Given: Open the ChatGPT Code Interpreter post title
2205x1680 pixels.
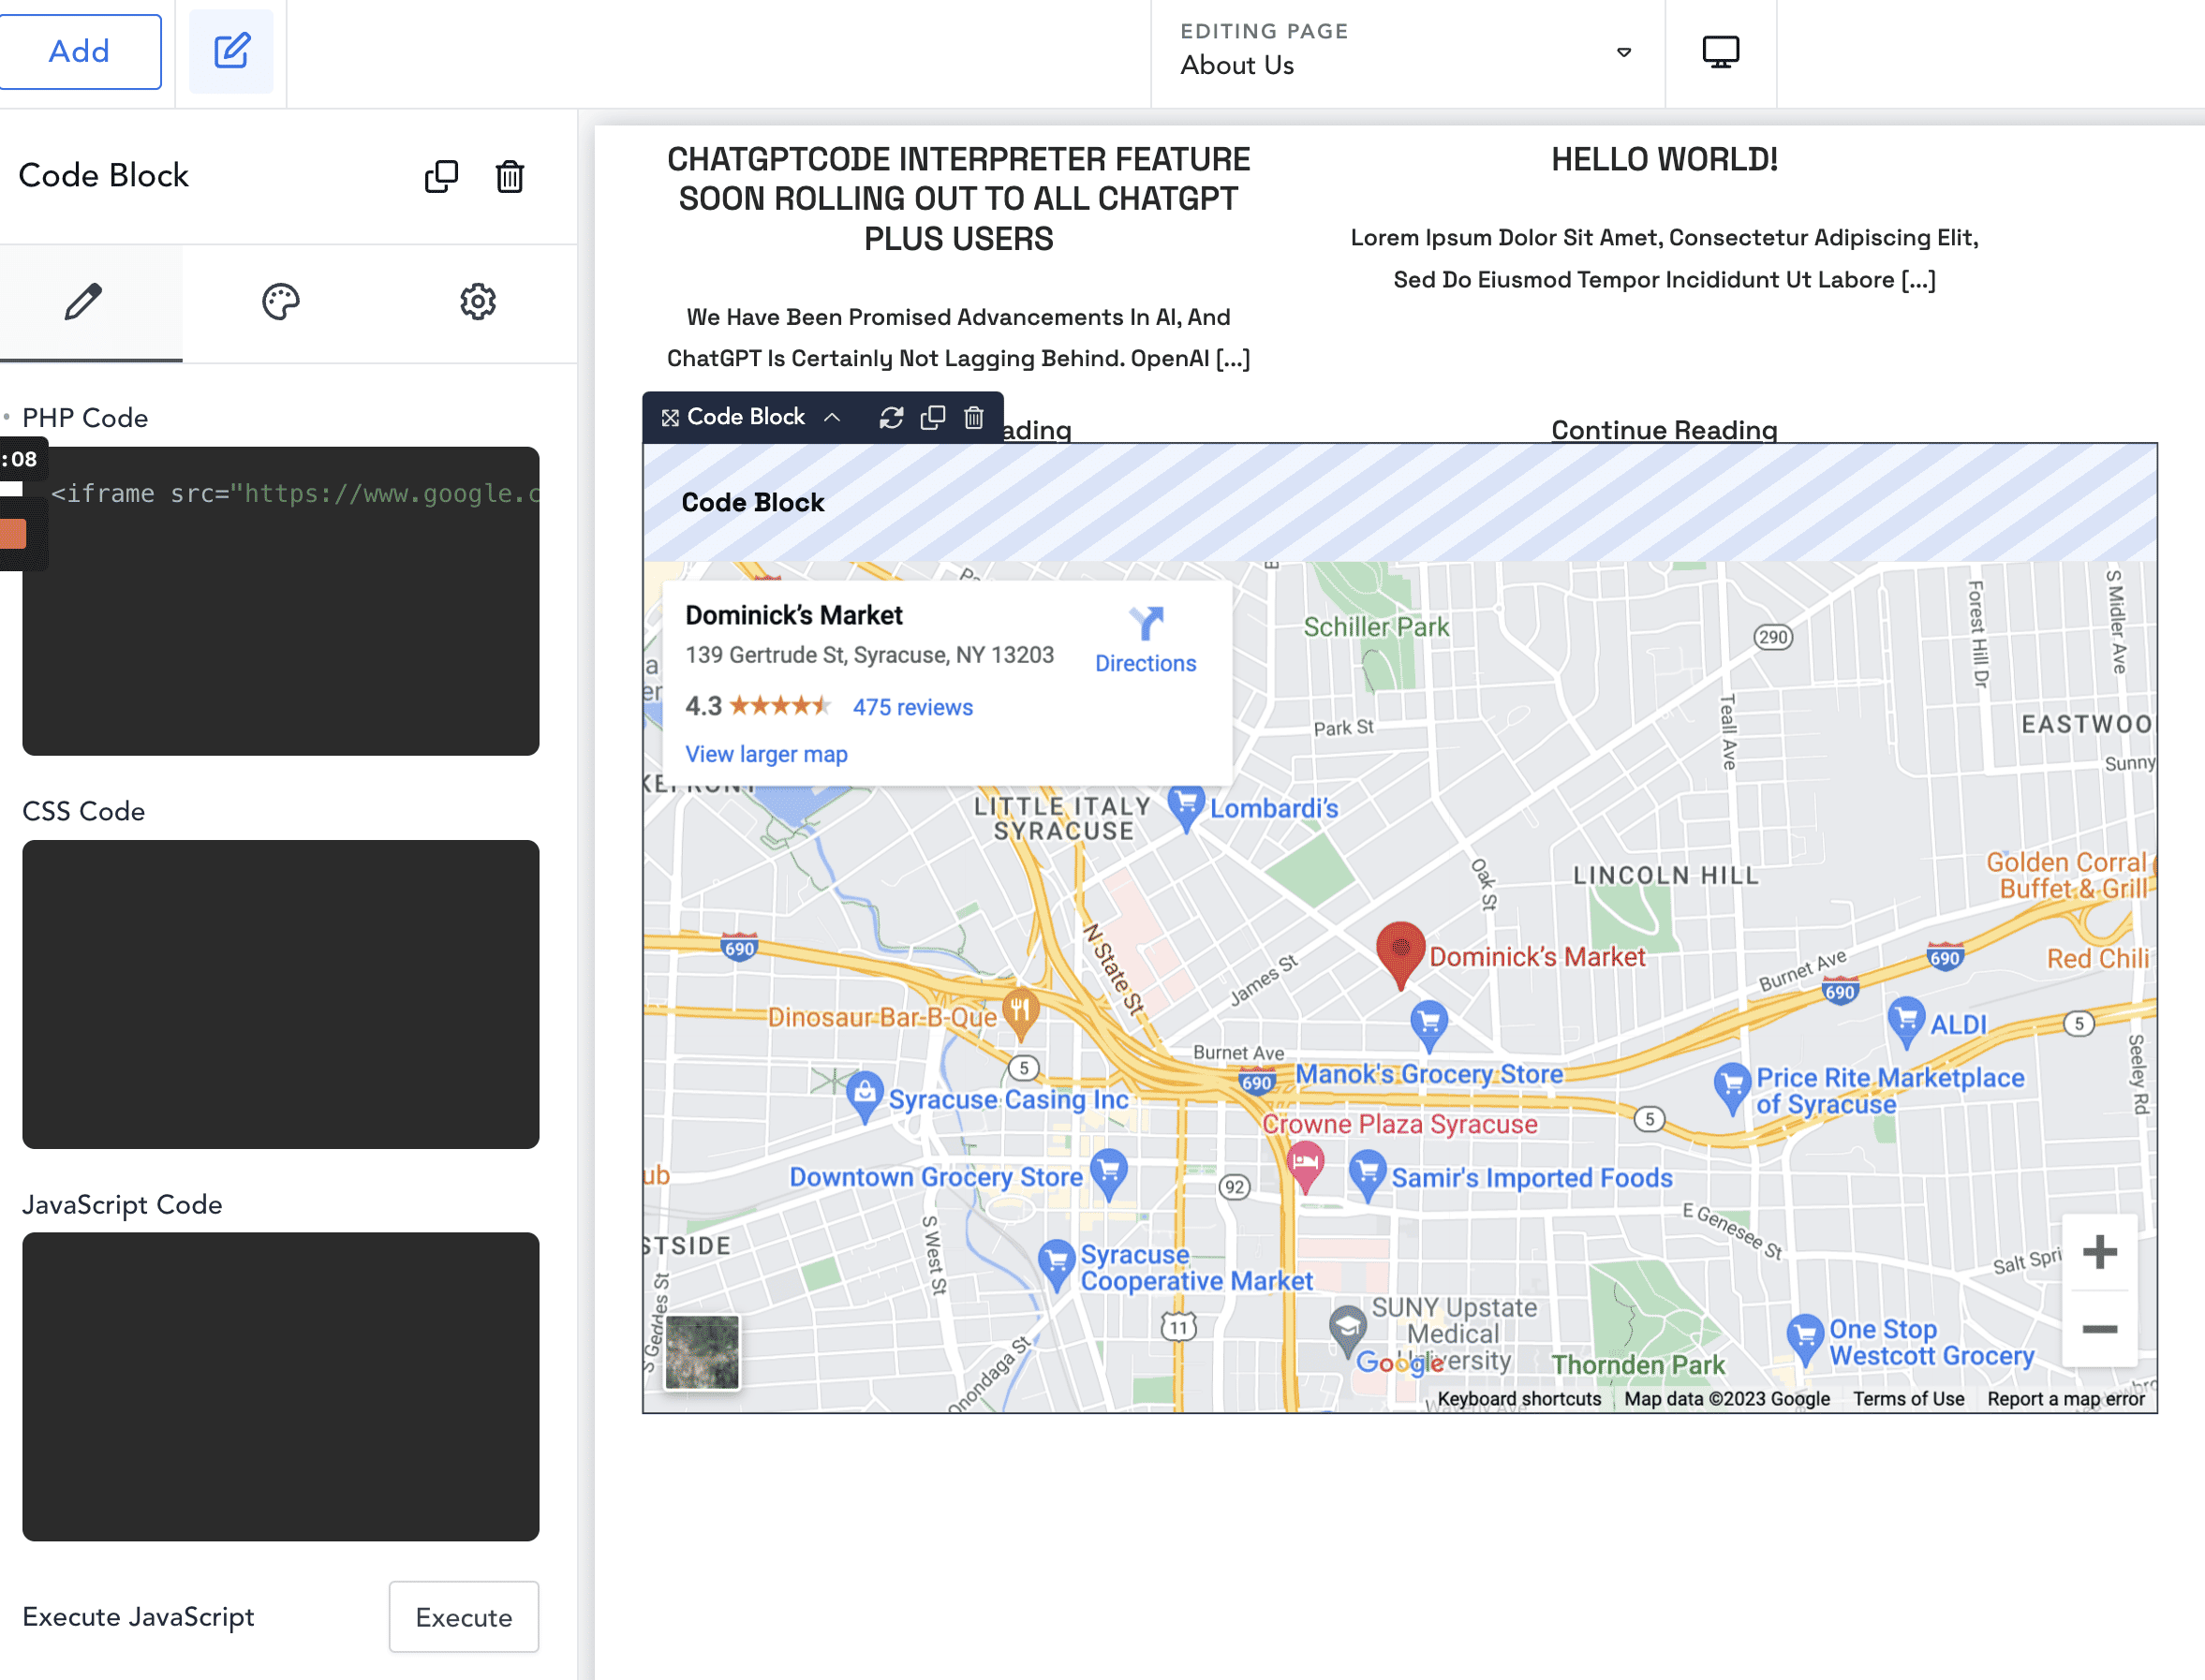Looking at the screenshot, I should [x=958, y=199].
